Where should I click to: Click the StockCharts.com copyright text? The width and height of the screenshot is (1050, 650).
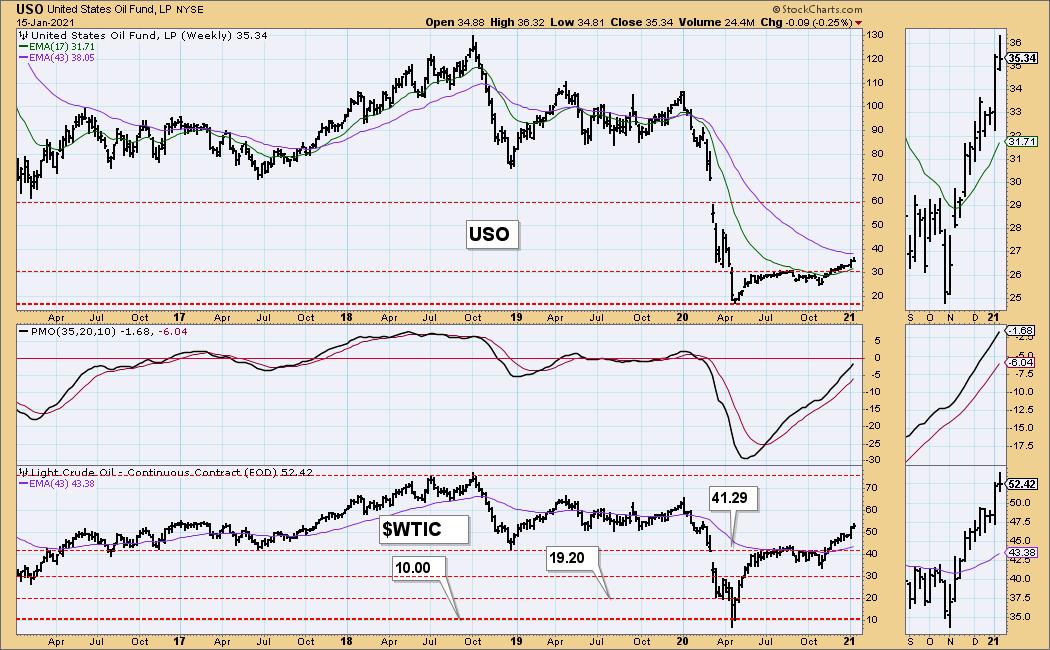coord(817,9)
